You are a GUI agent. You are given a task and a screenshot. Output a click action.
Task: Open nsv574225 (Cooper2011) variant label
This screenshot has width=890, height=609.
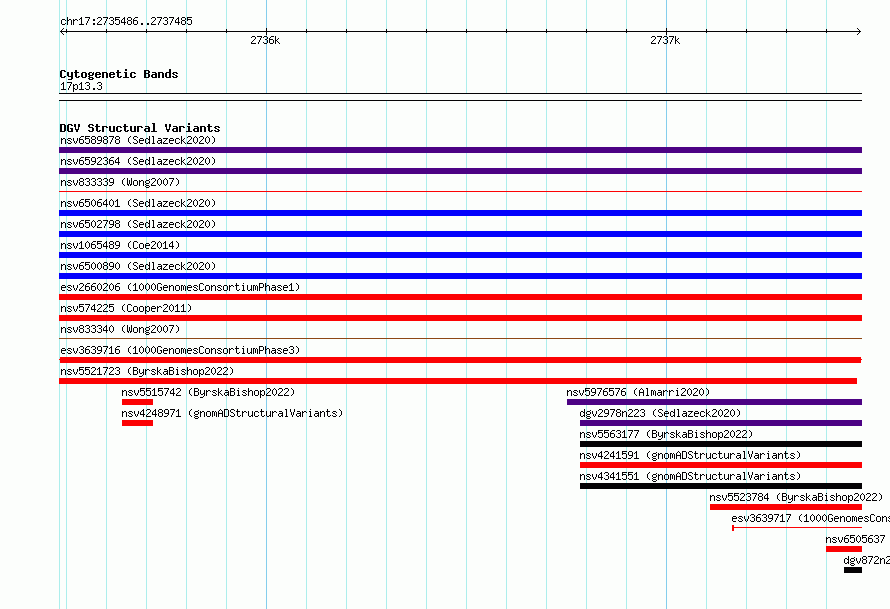126,308
